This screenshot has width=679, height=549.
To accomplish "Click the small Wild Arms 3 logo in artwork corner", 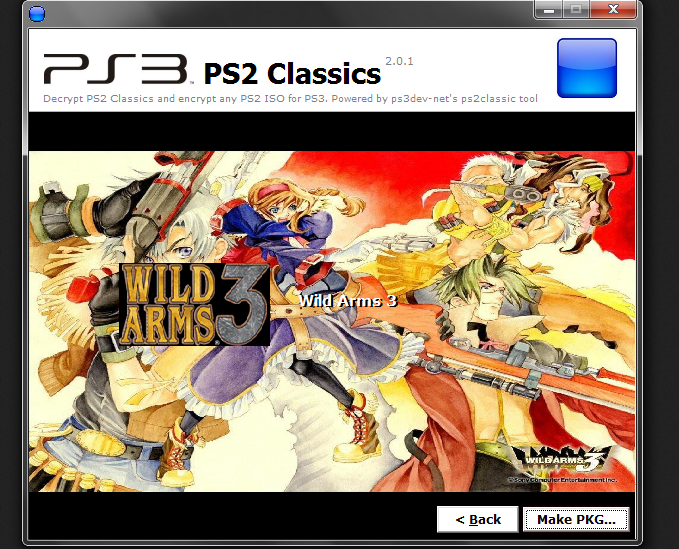I will pos(564,460).
